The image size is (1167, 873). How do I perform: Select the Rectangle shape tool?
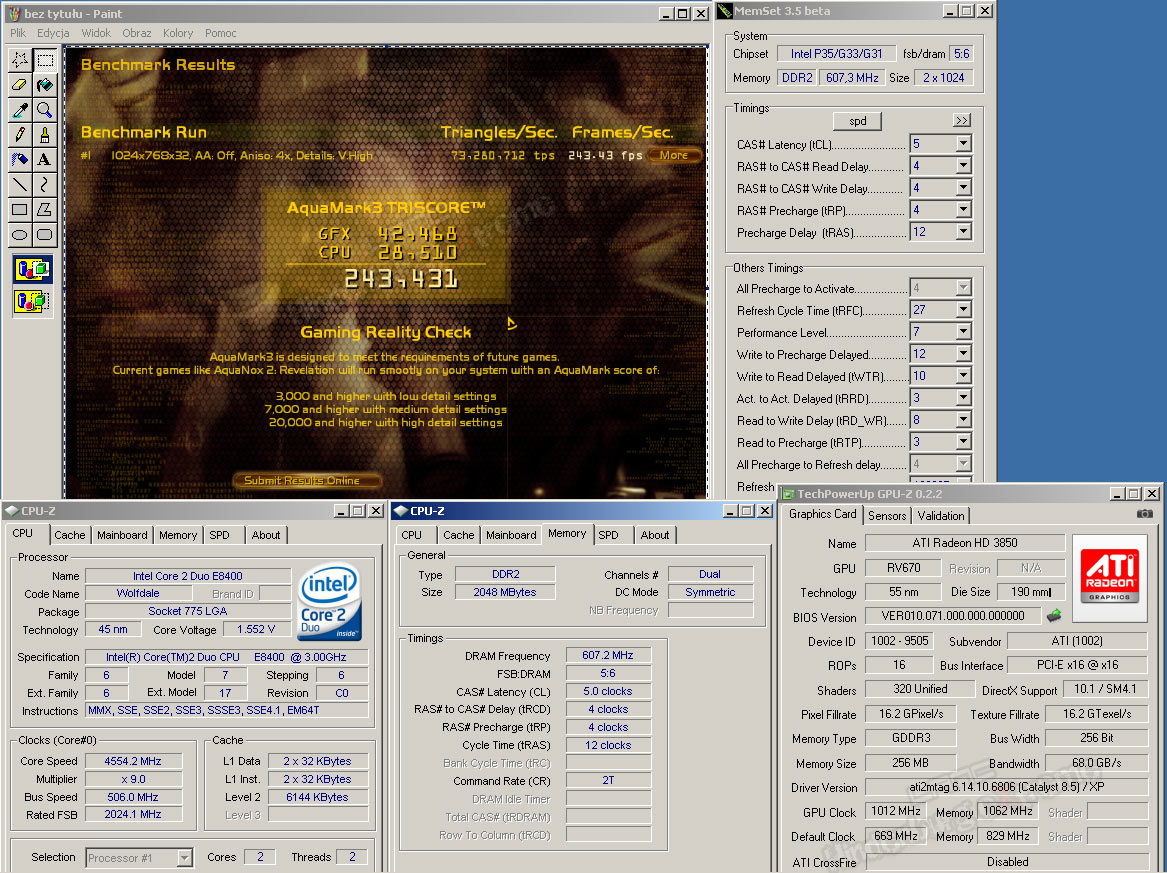pyautogui.click(x=20, y=210)
